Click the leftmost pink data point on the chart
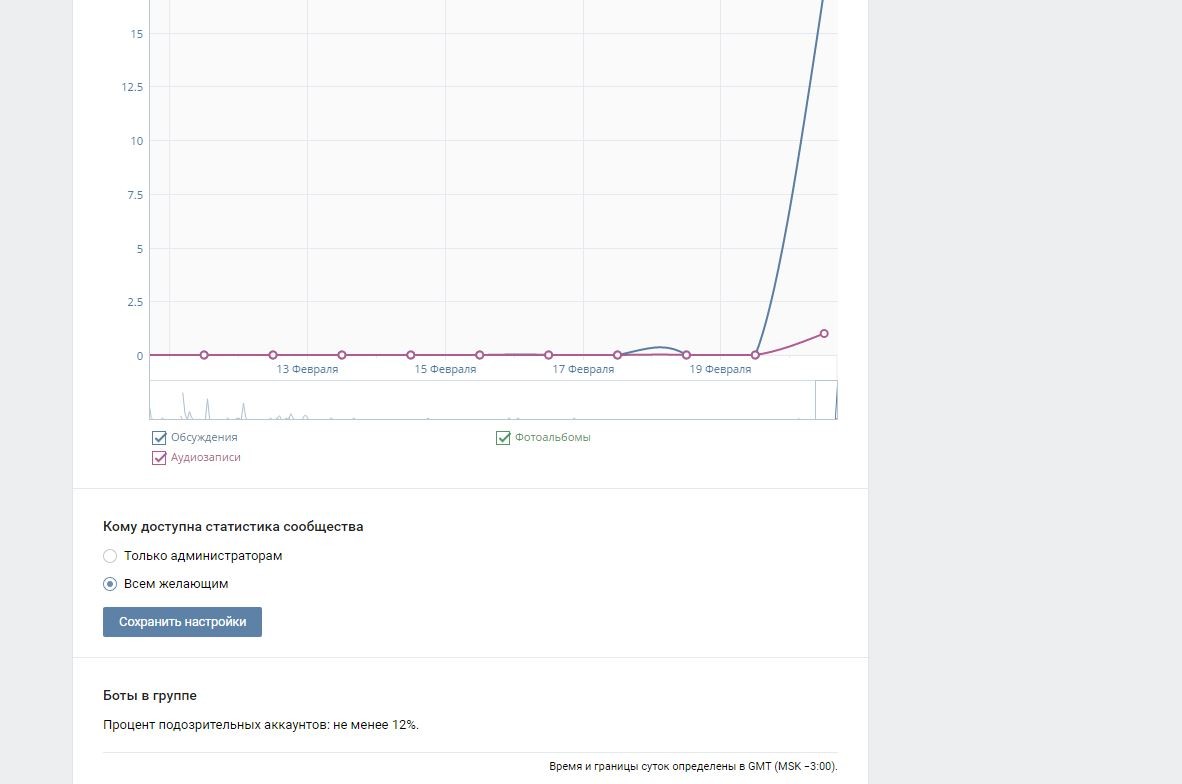The width and height of the screenshot is (1182, 784). click(x=204, y=355)
